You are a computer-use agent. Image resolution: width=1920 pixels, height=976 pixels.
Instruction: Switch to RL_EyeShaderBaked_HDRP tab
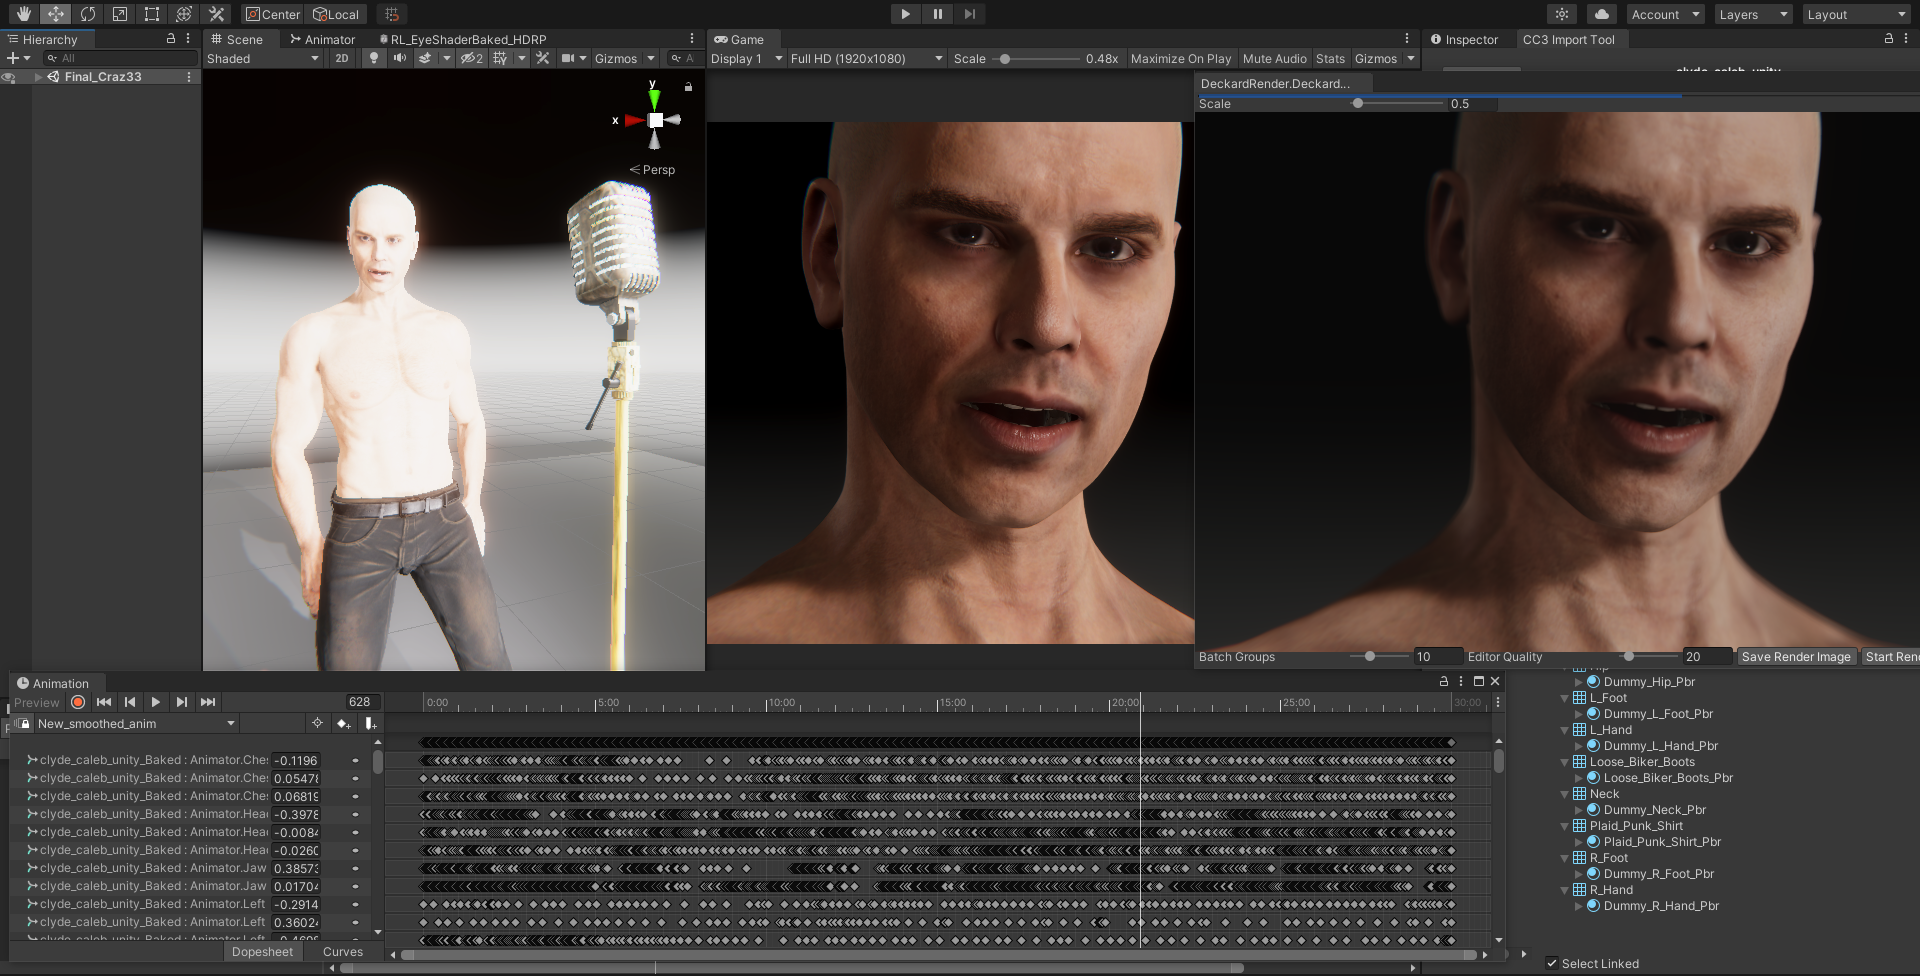click(462, 39)
